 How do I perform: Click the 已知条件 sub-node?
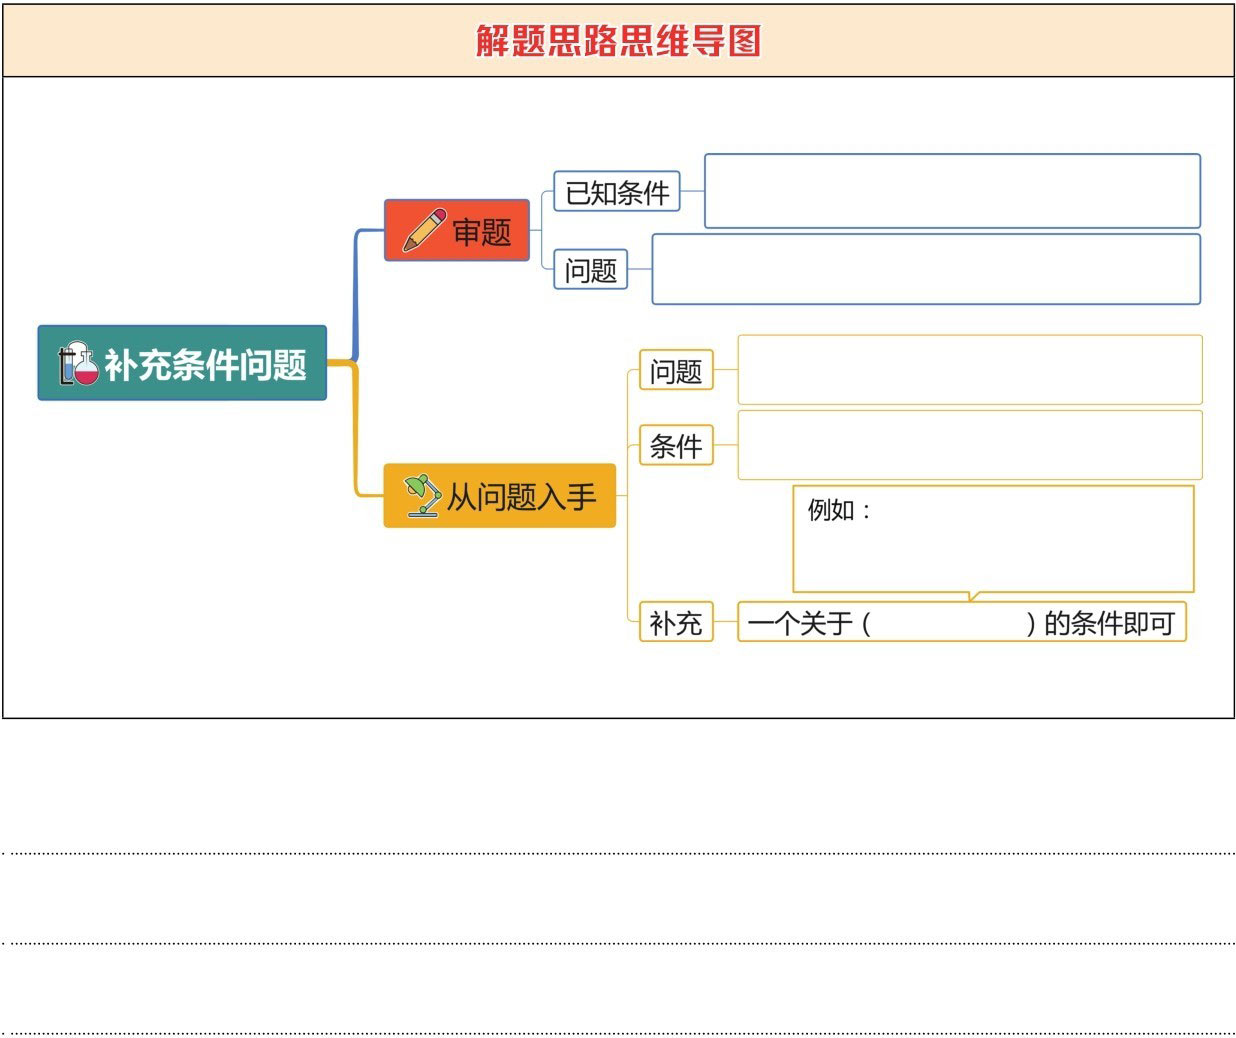(x=617, y=192)
